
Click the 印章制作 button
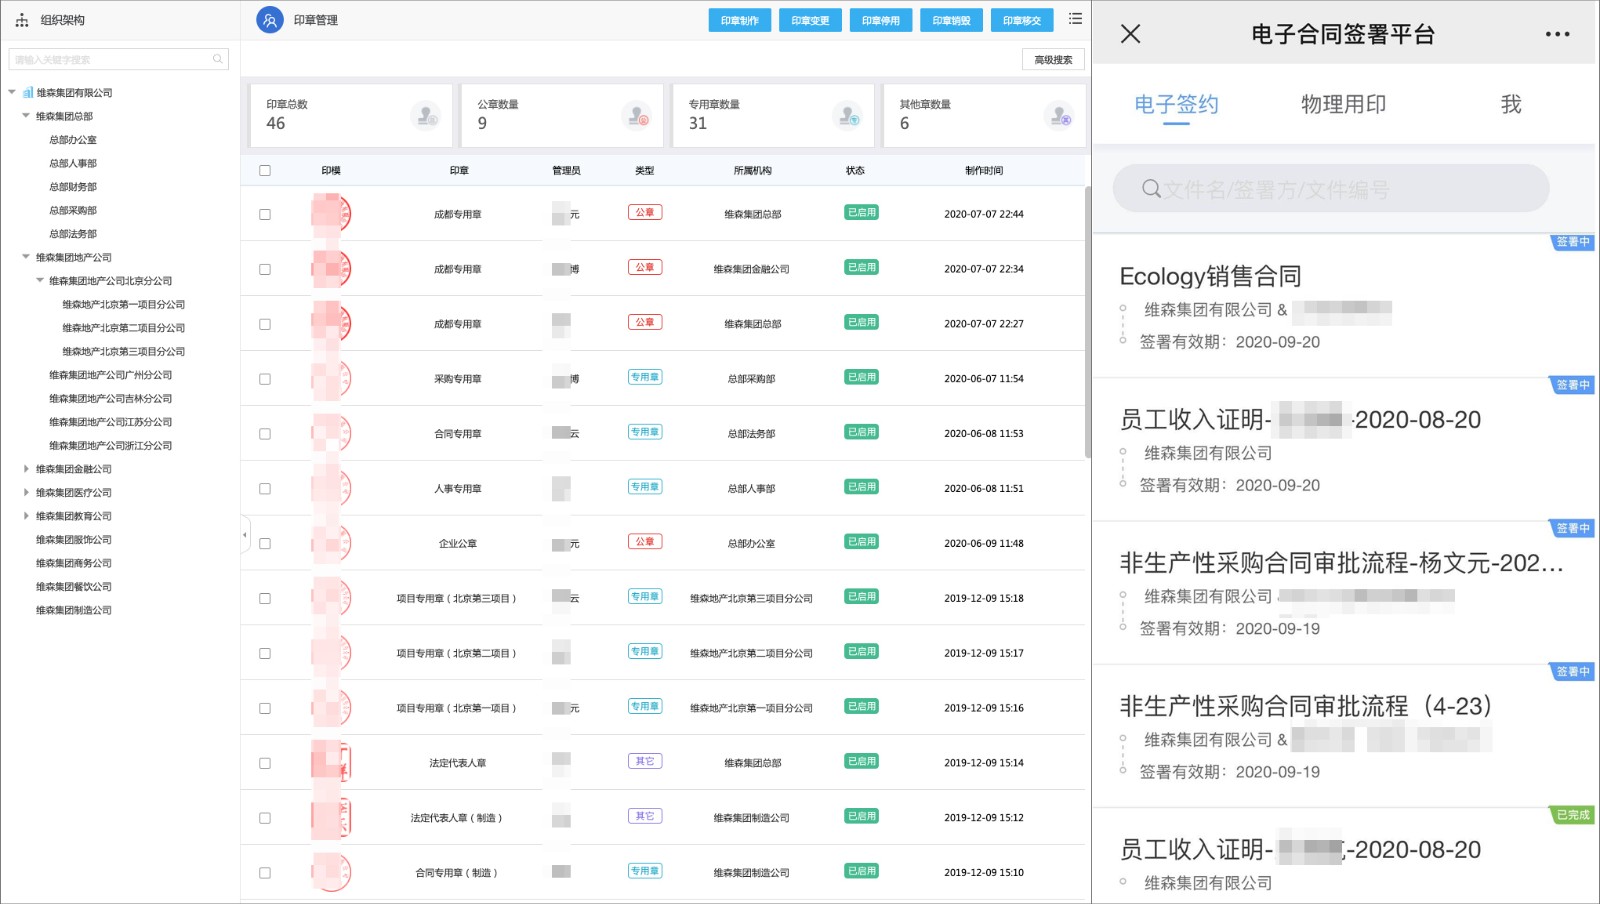tap(740, 20)
